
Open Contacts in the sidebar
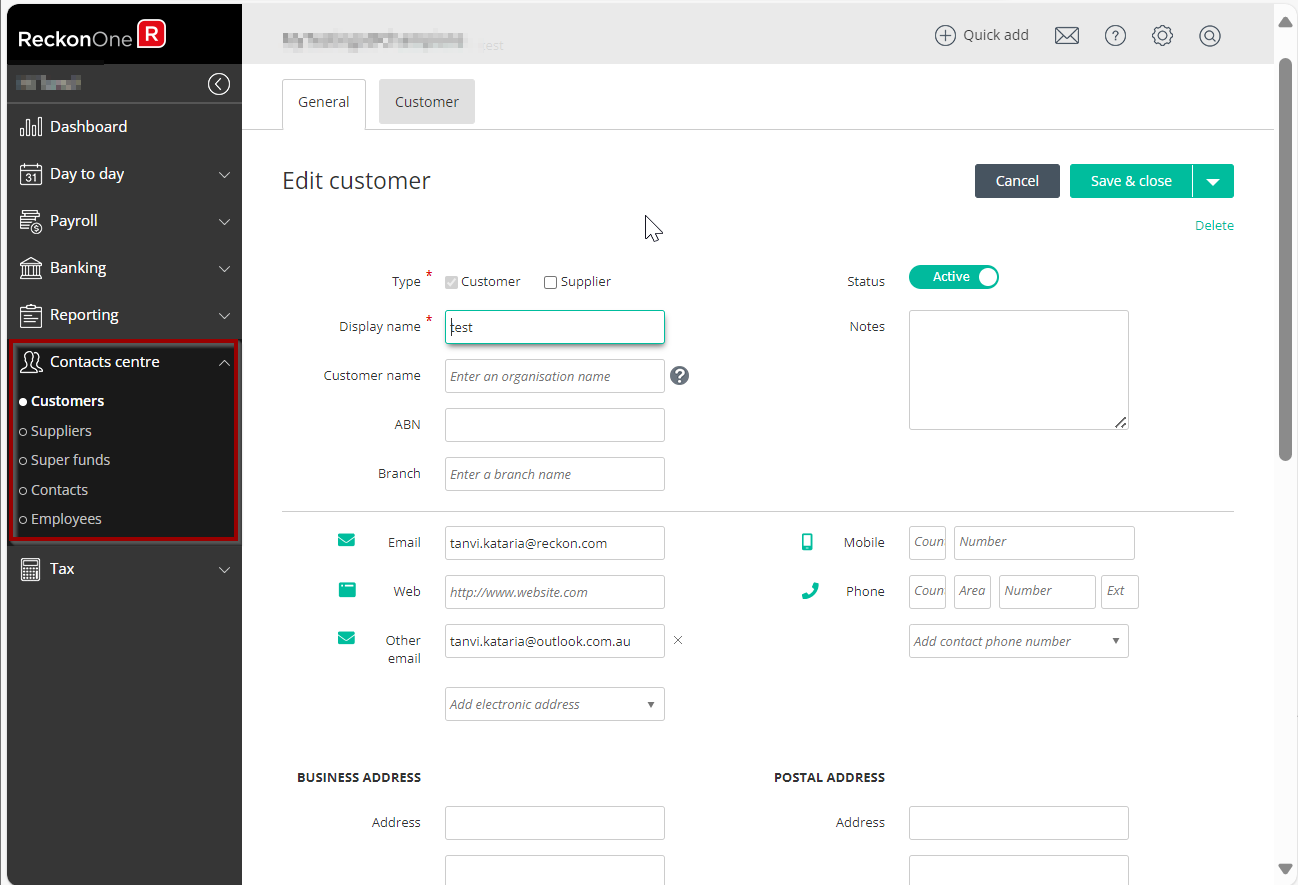point(59,490)
